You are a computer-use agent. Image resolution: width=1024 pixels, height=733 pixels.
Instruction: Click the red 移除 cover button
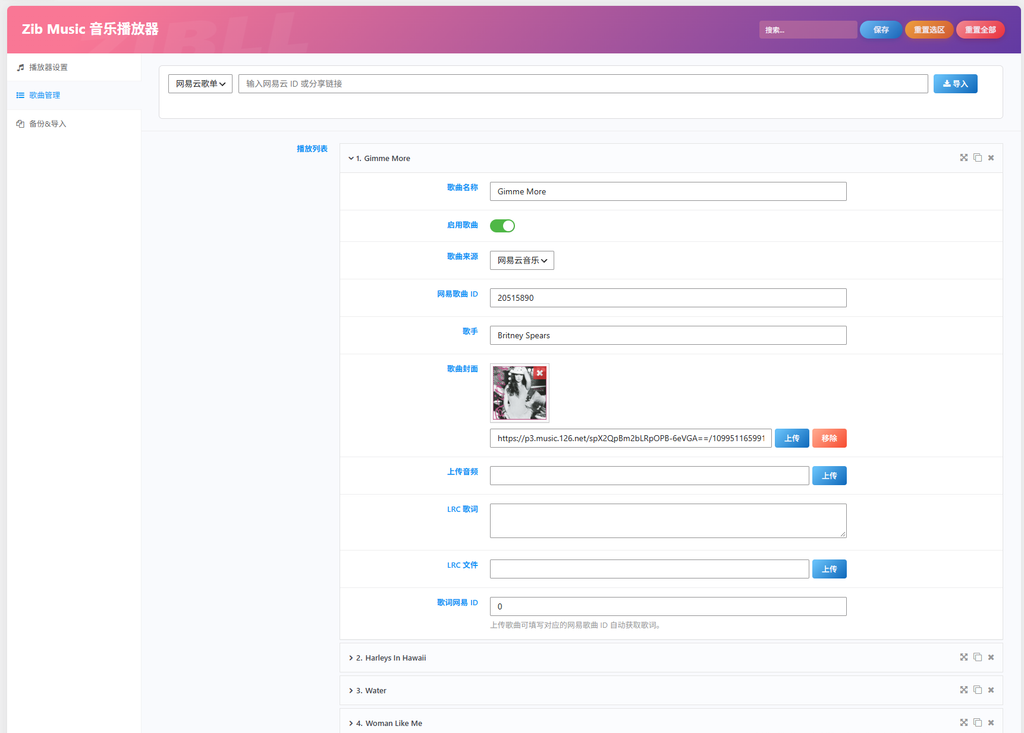(829, 438)
